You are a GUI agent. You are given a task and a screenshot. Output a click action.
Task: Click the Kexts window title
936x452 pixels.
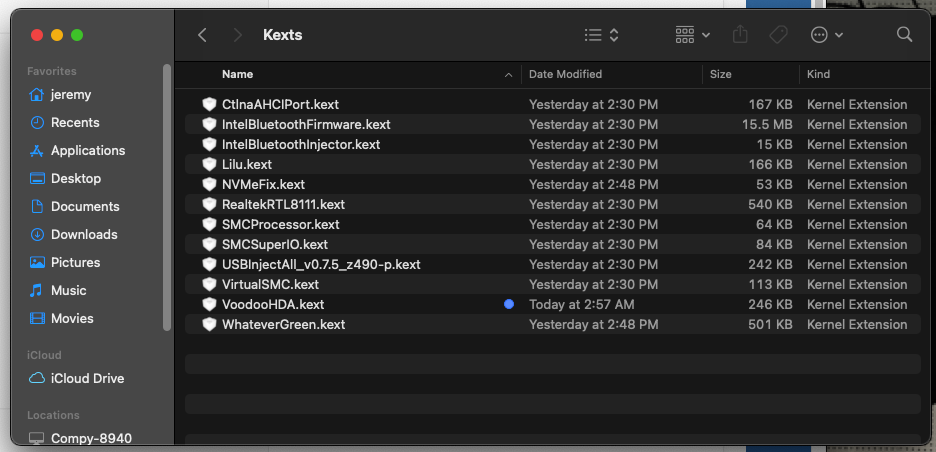click(x=282, y=35)
